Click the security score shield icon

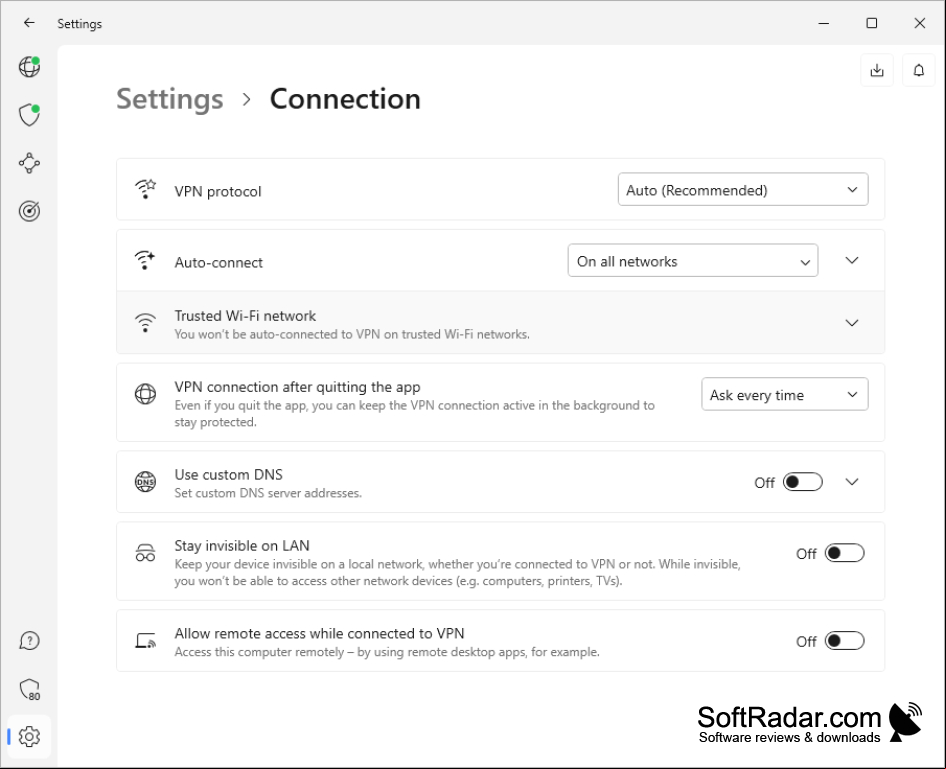[29, 689]
